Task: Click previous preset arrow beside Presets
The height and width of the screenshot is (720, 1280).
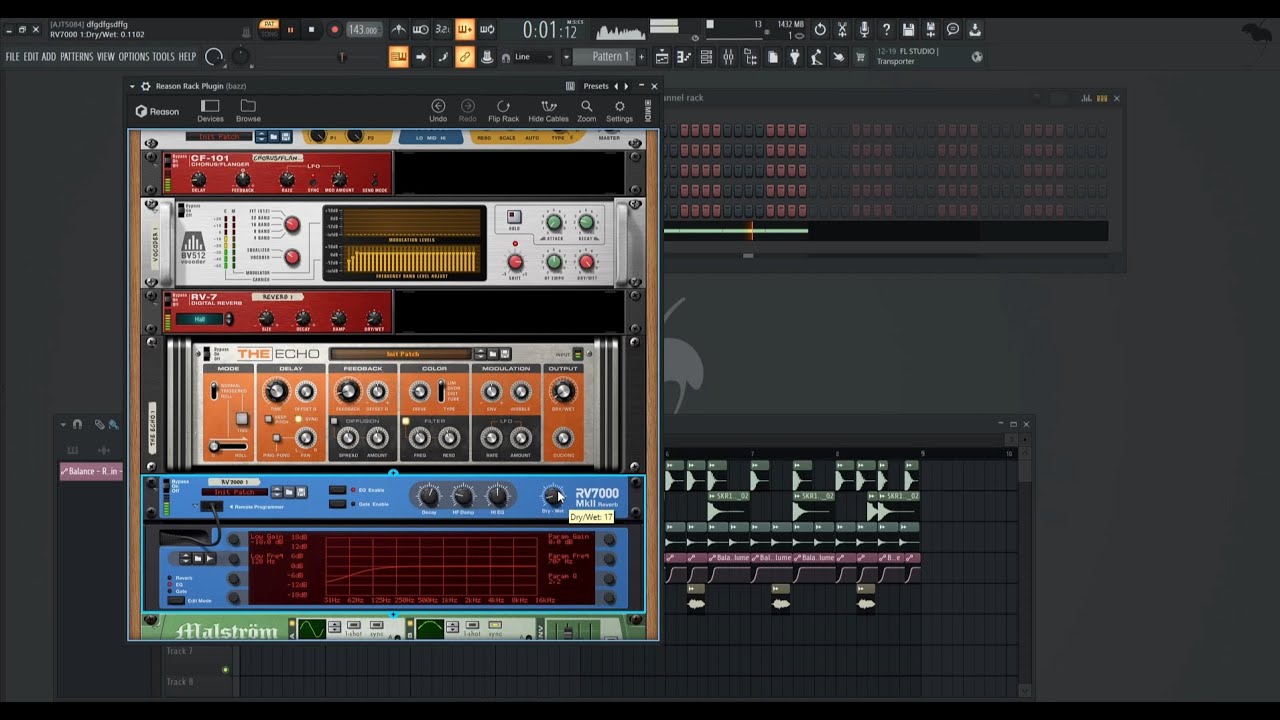Action: point(616,86)
